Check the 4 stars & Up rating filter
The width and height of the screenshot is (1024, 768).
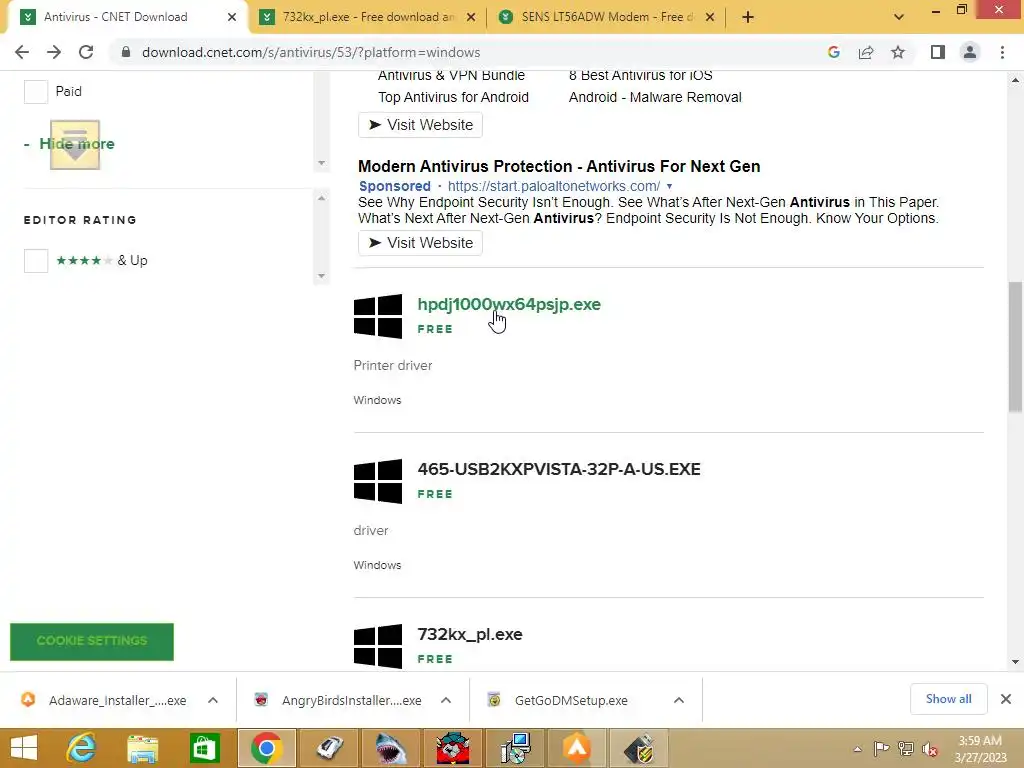36,261
